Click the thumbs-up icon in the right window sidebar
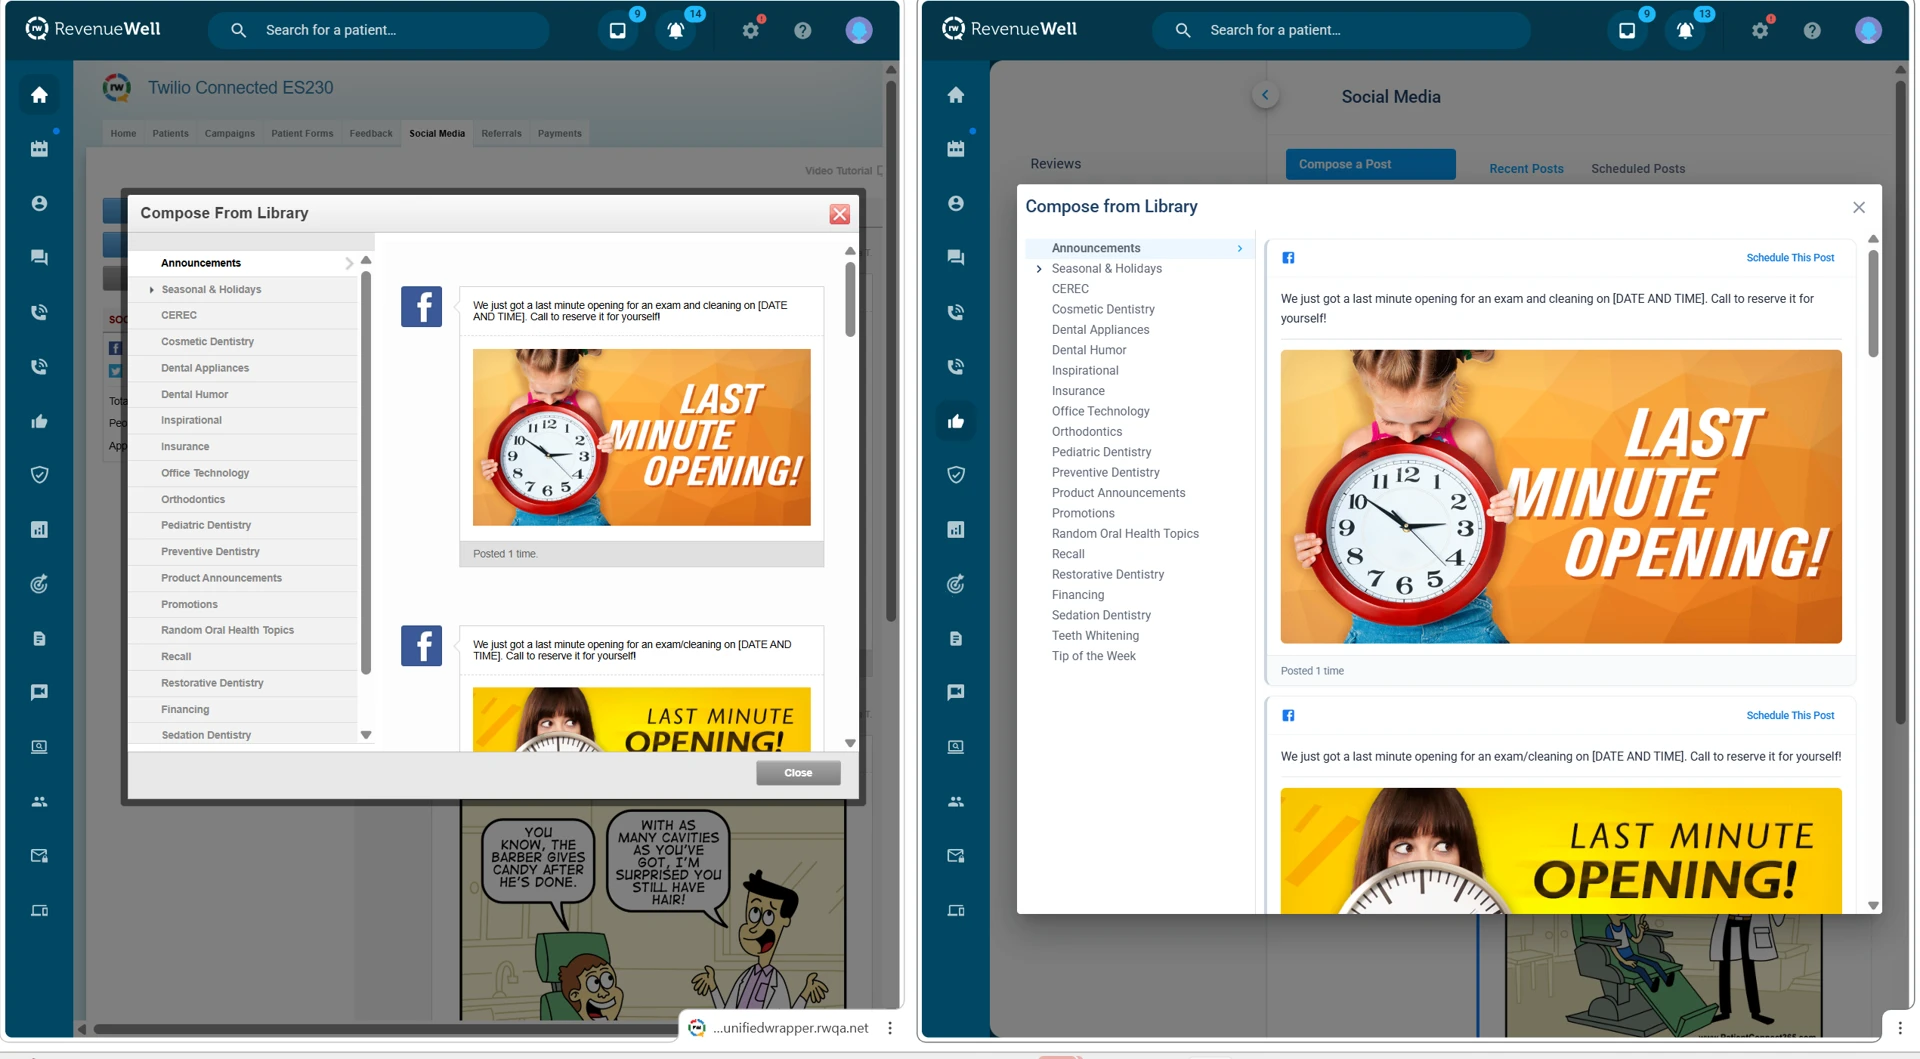 pyautogui.click(x=956, y=421)
